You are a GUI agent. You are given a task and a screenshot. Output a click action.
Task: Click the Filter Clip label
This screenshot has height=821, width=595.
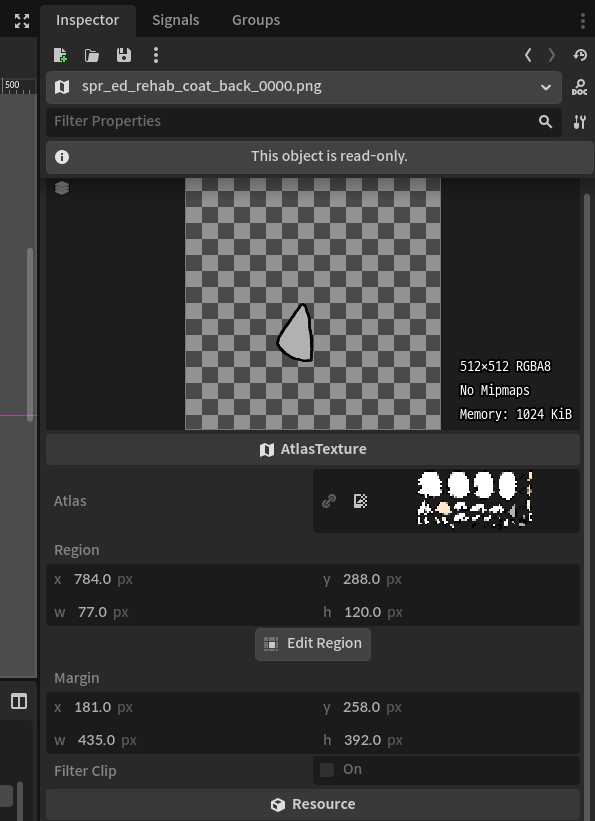85,771
